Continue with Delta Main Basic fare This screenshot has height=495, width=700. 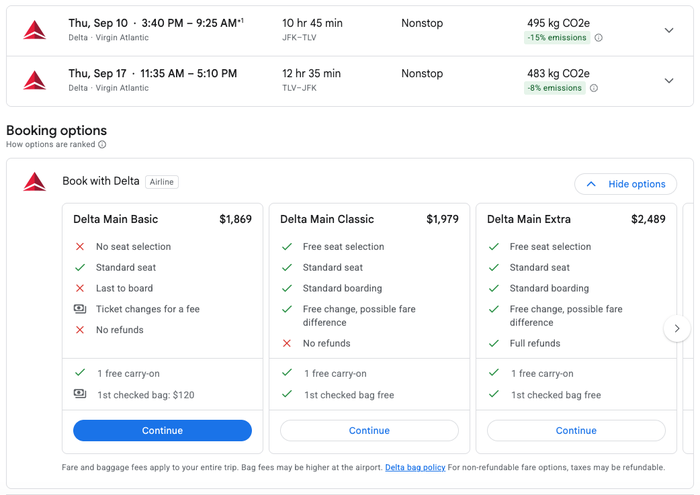(162, 430)
